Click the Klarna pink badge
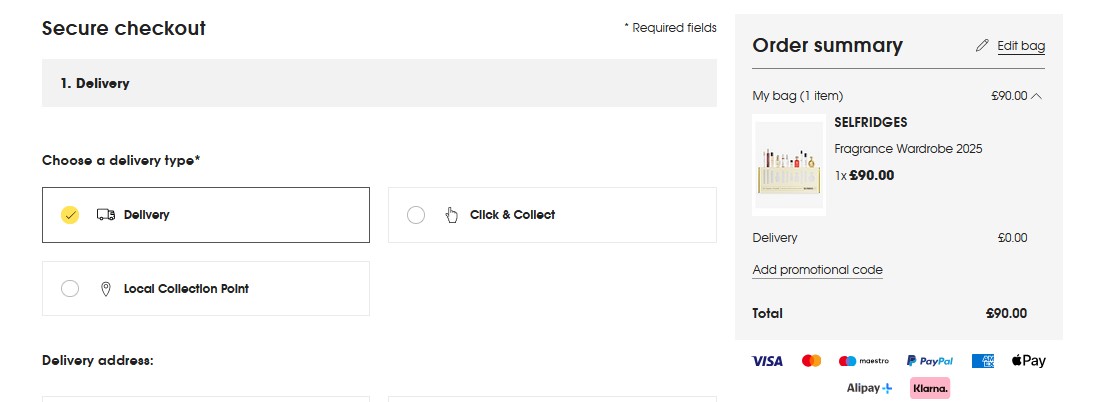Viewport: 1093px width, 402px height. [x=929, y=388]
